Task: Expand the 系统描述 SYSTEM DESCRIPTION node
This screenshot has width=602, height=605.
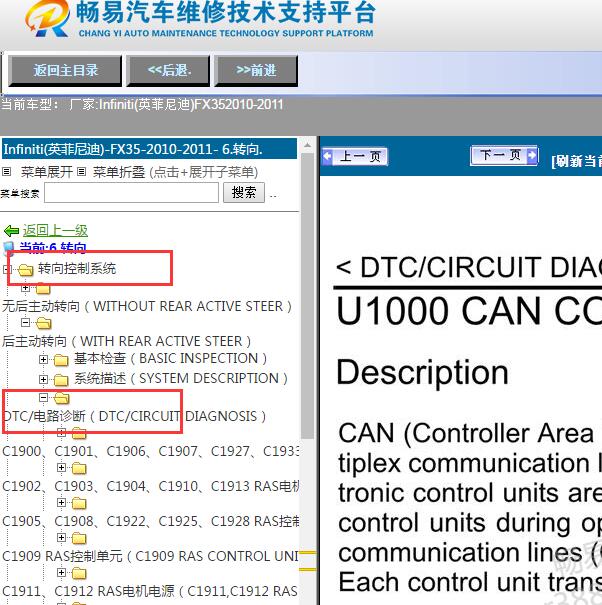Action: tap(43, 380)
